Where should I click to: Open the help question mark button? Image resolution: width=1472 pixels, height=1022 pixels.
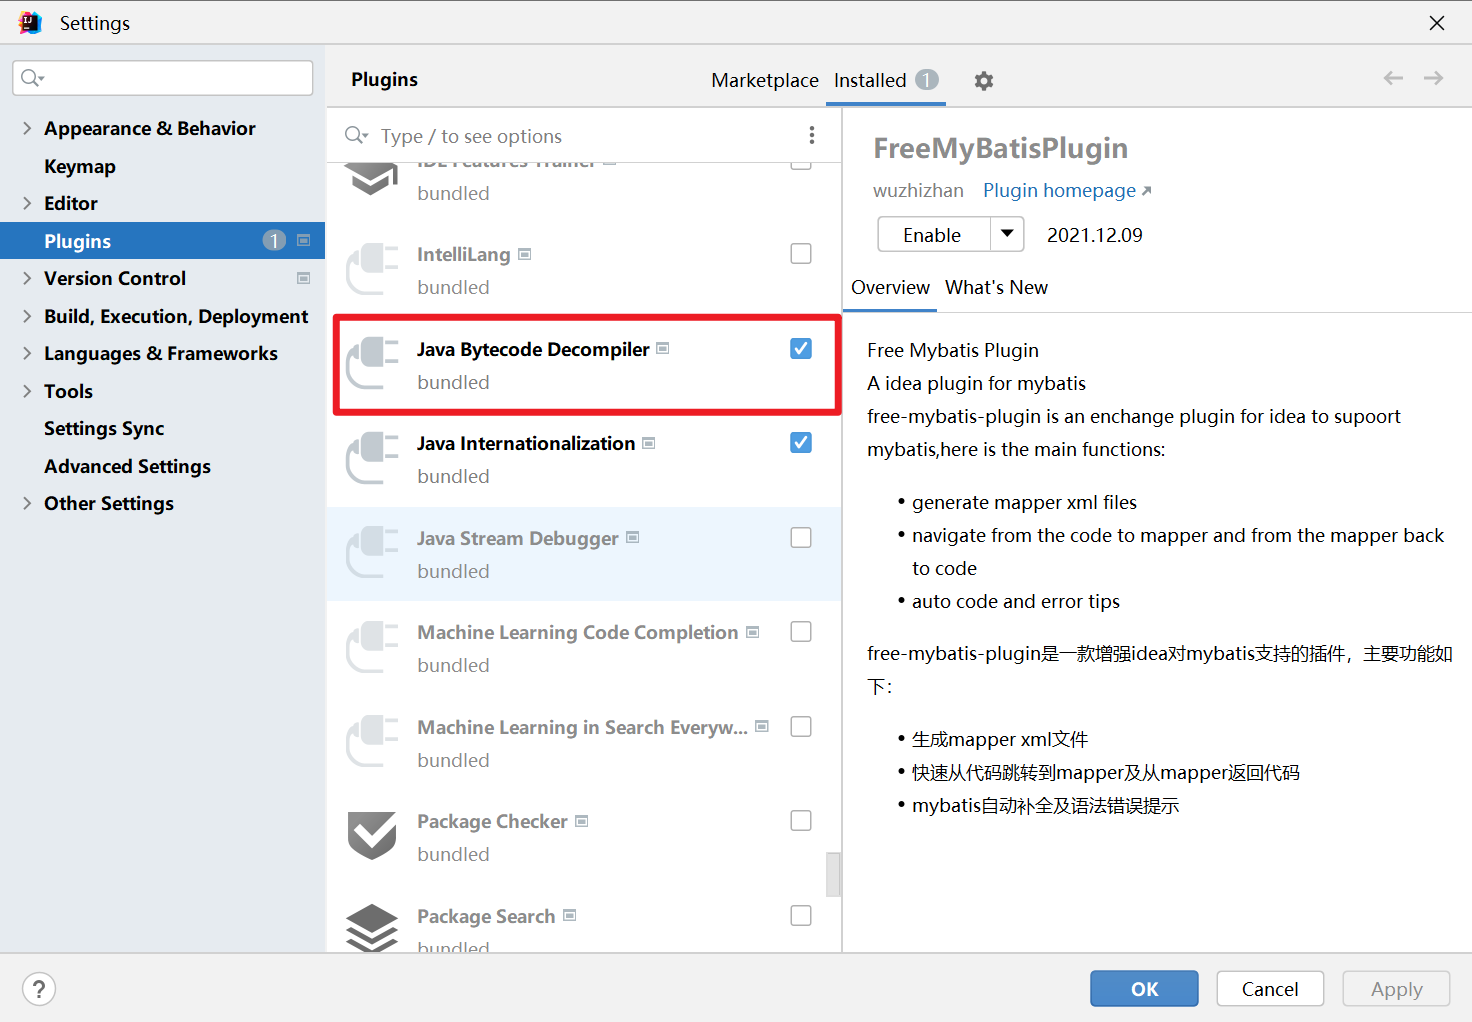[39, 989]
